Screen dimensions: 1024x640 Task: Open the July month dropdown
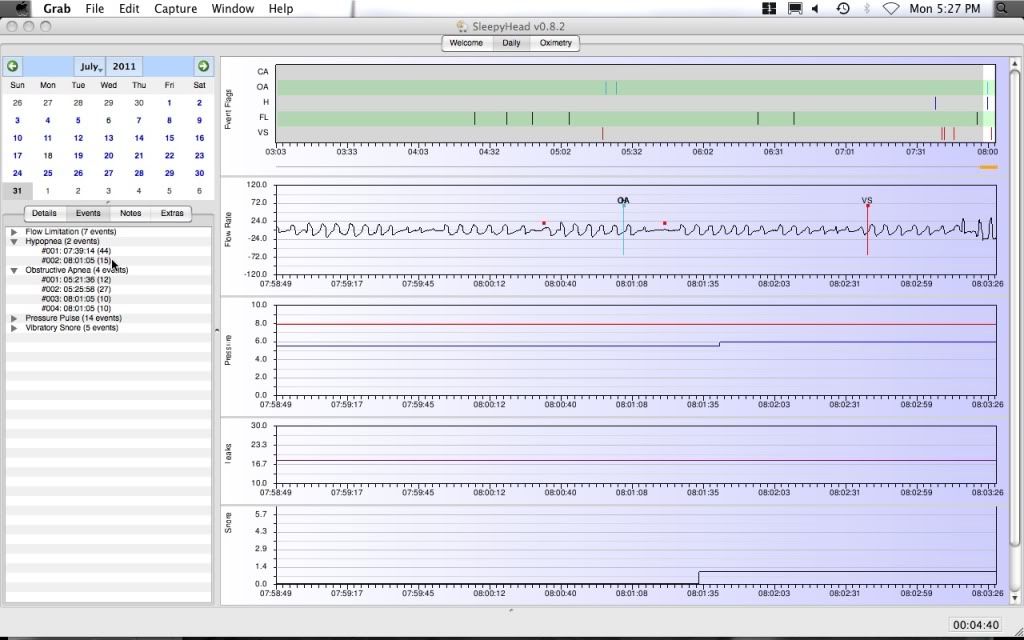coord(89,67)
